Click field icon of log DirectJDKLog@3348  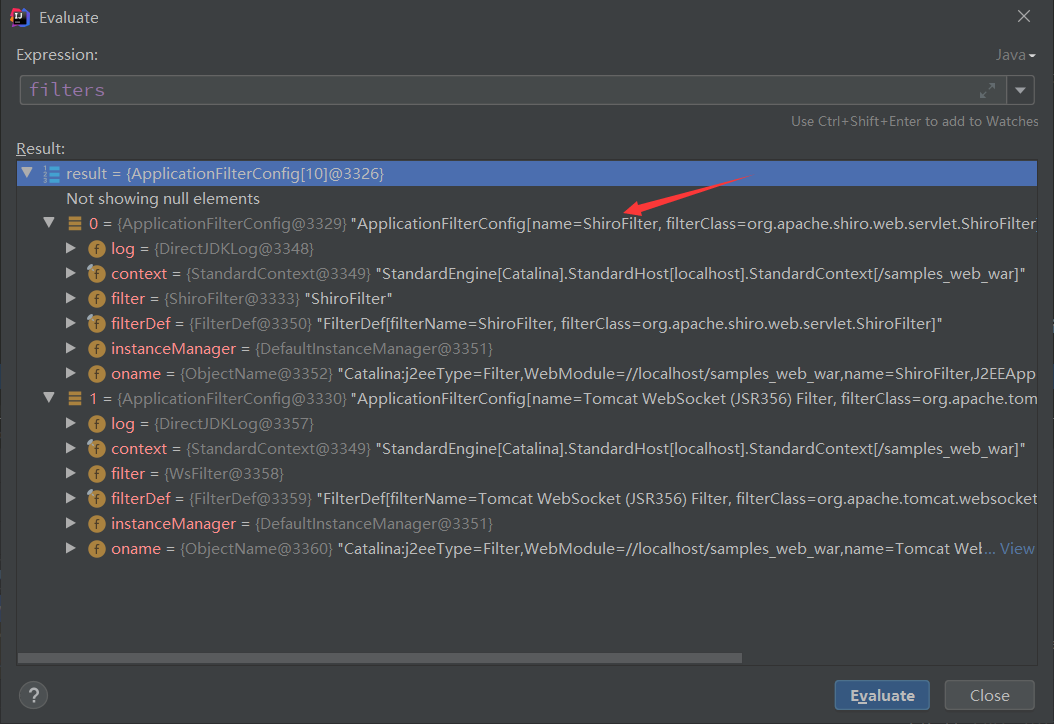[97, 249]
